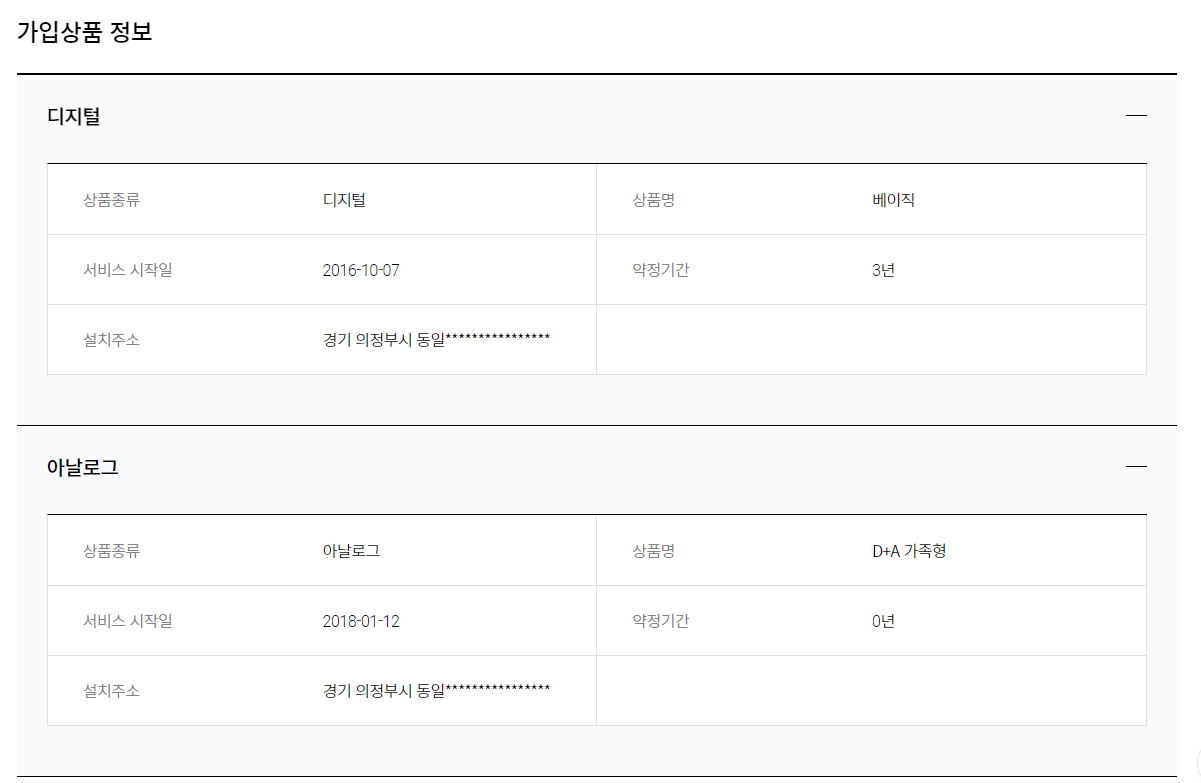Click the 2018-01-12 service start date
Image resolution: width=1201 pixels, height=783 pixels.
coord(361,621)
